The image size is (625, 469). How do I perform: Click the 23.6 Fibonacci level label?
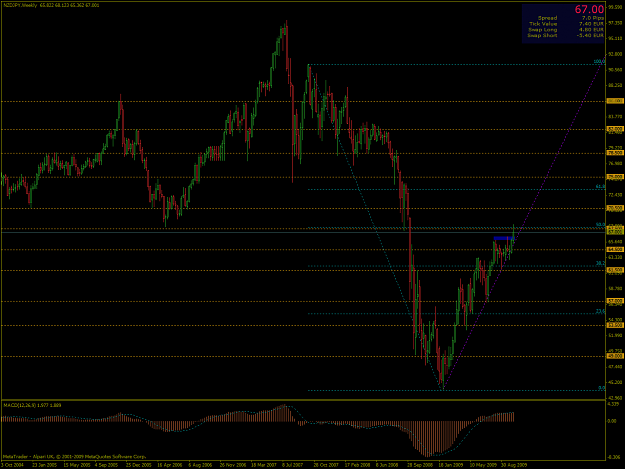click(x=600, y=311)
